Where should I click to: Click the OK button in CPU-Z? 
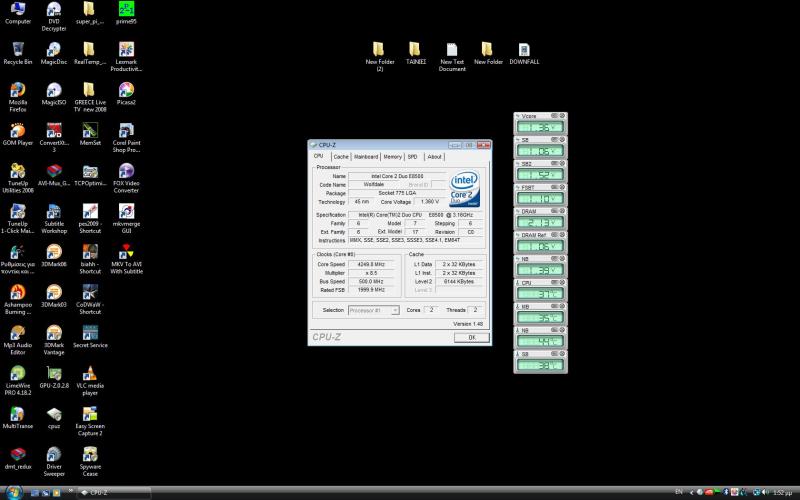point(471,337)
